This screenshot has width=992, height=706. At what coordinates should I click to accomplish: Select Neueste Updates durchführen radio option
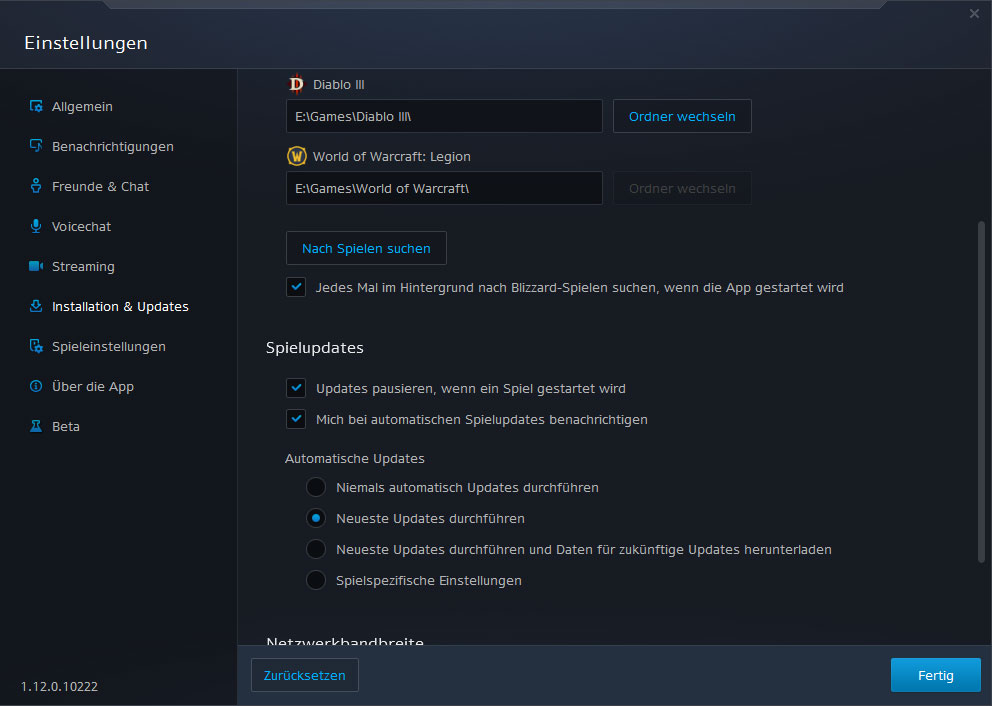pyautogui.click(x=316, y=518)
